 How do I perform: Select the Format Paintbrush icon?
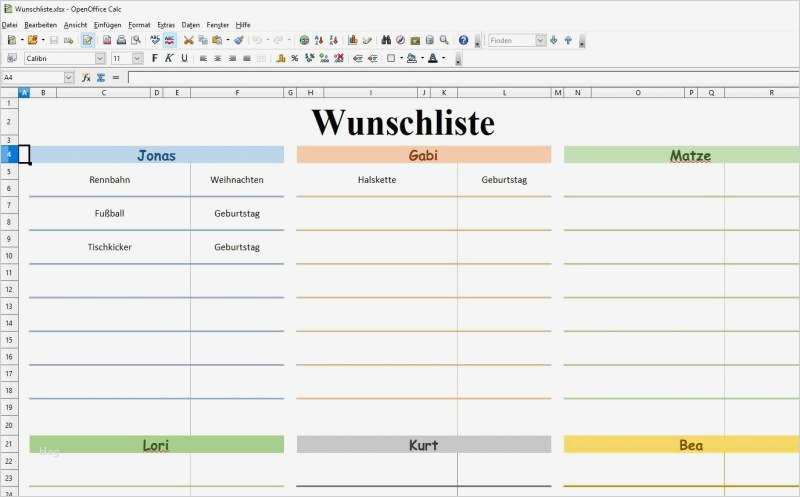pyautogui.click(x=239, y=40)
